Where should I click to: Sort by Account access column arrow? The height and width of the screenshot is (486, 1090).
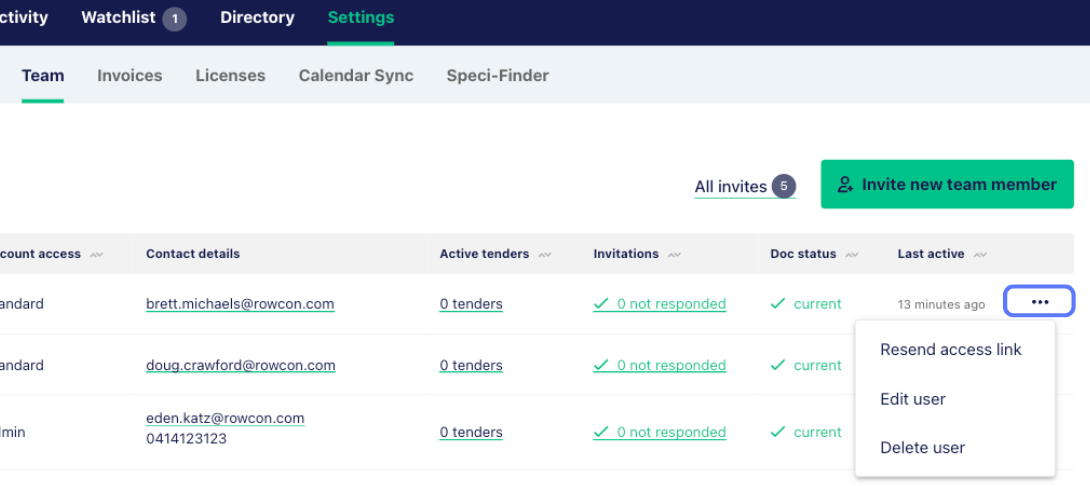[97, 255]
